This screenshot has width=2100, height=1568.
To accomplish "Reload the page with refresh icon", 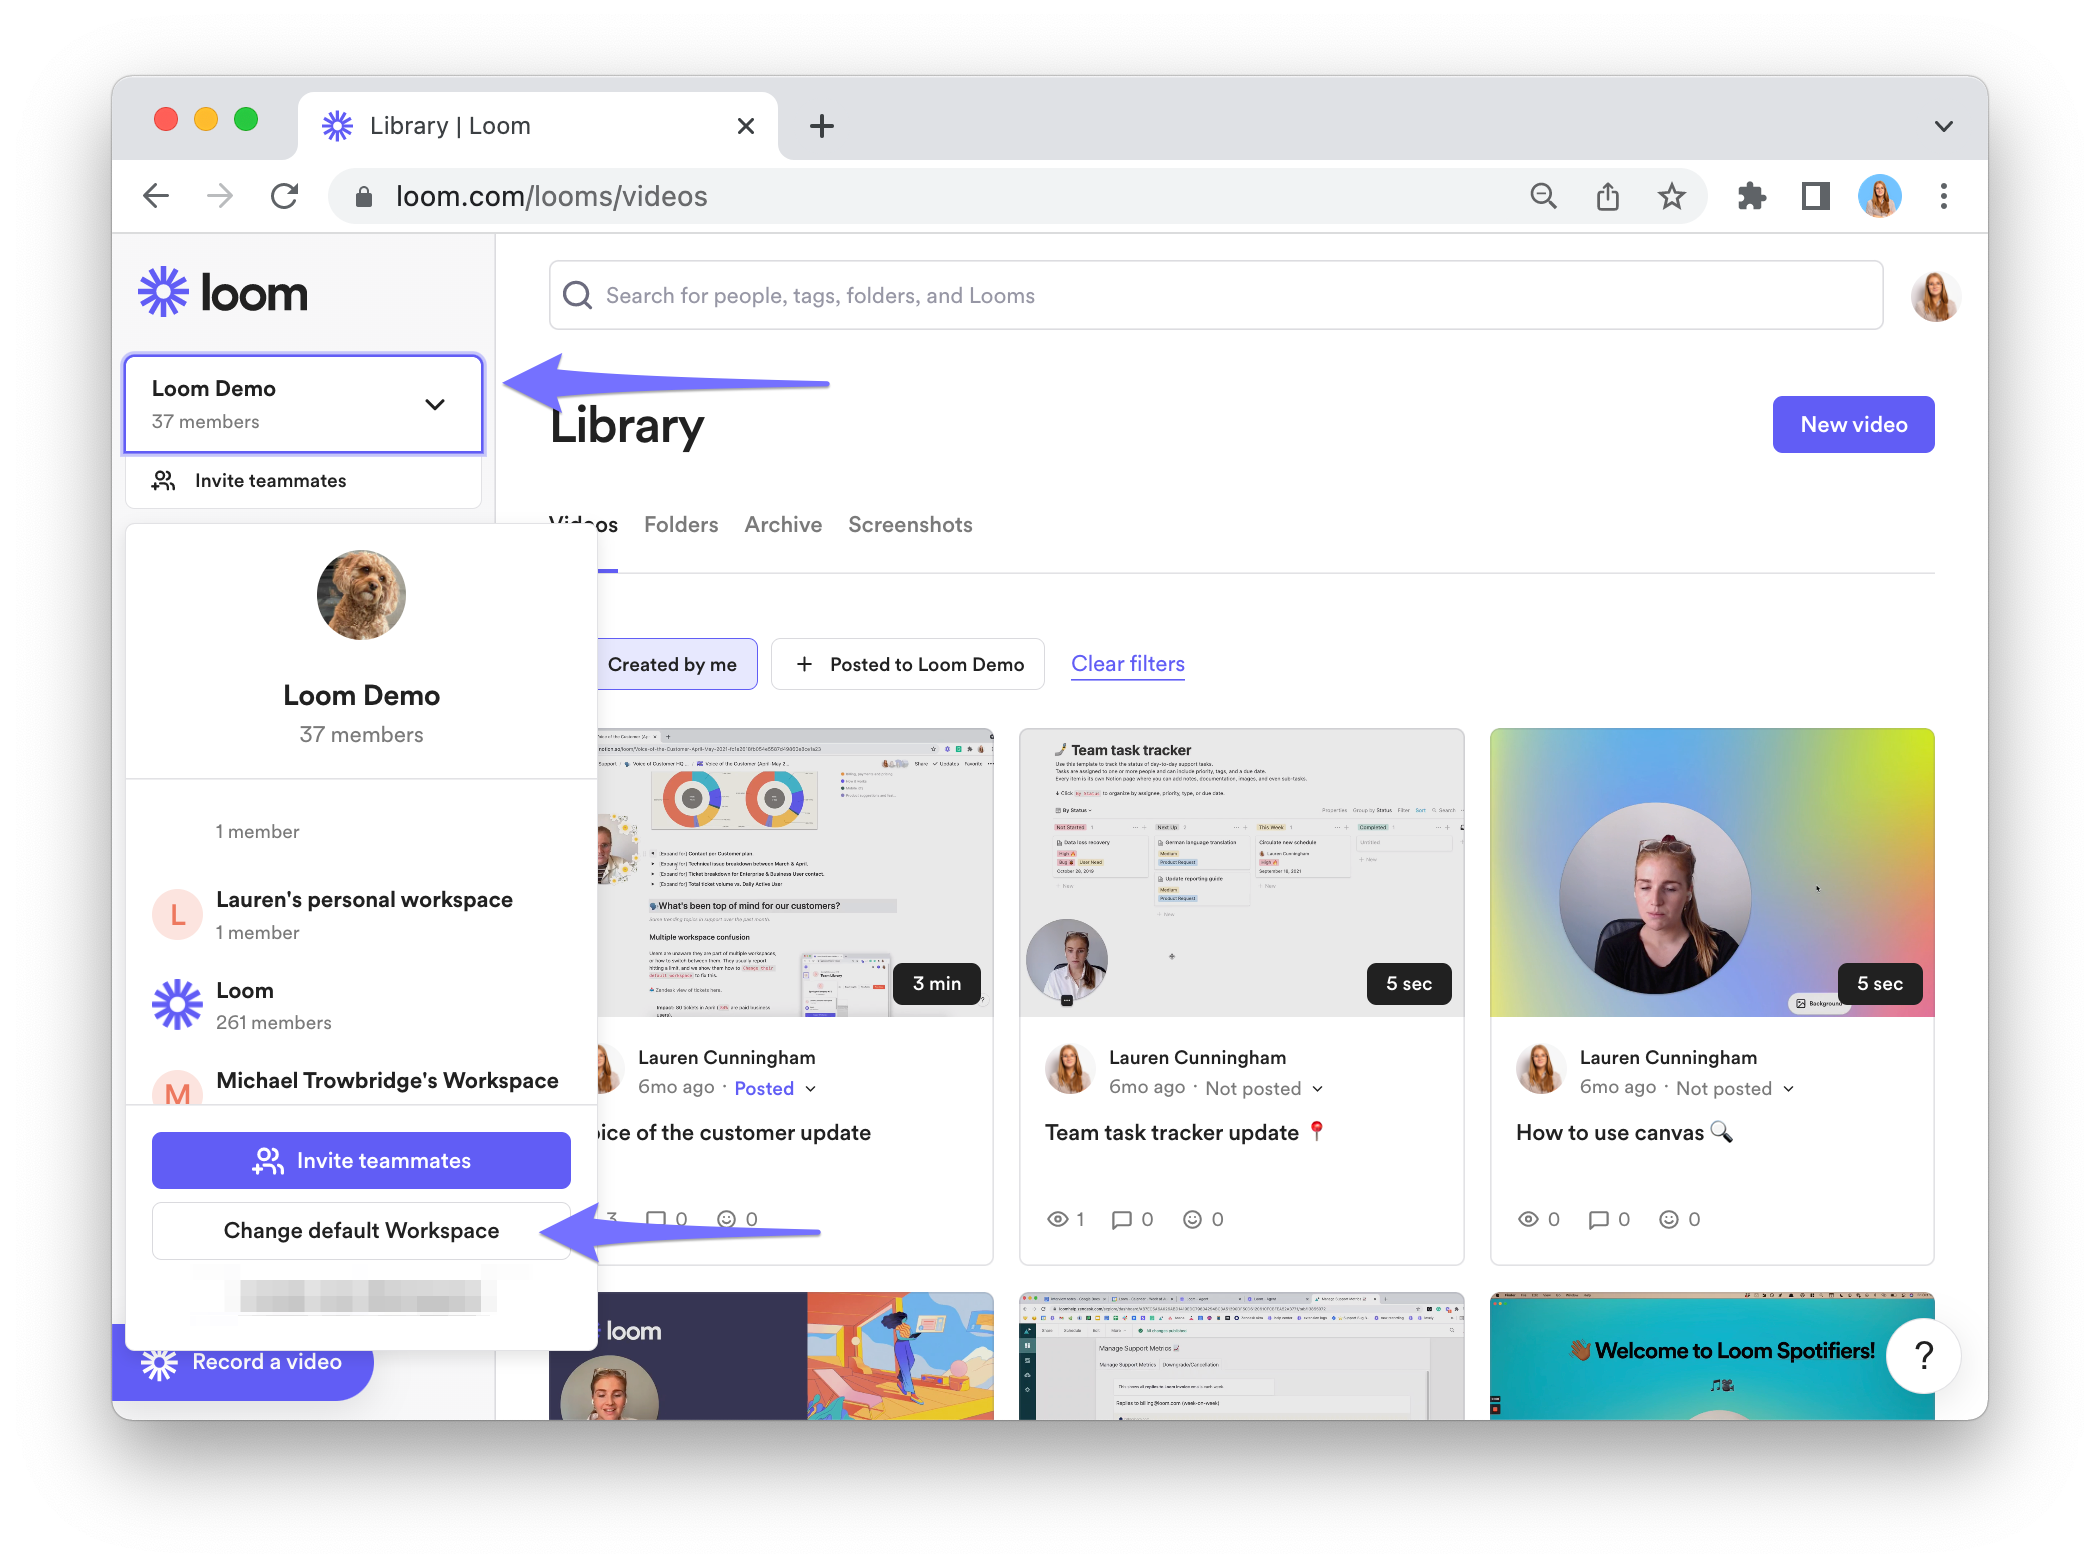I will click(285, 197).
